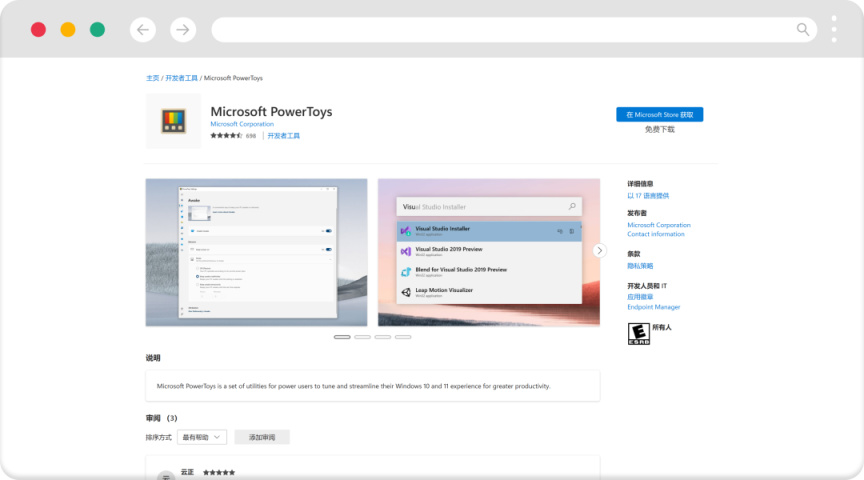The height and width of the screenshot is (480, 864).
Task: Click the 审阅 (3) heading
Action: 161,418
